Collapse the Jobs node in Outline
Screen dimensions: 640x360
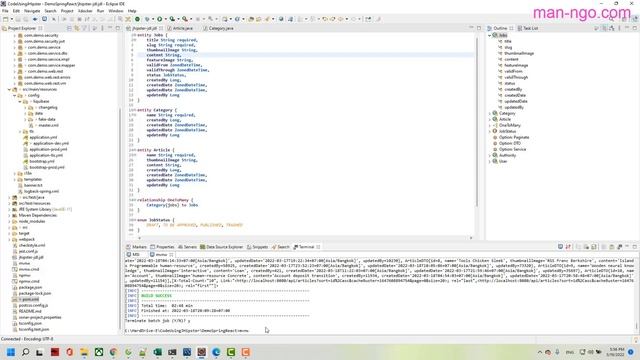point(490,35)
